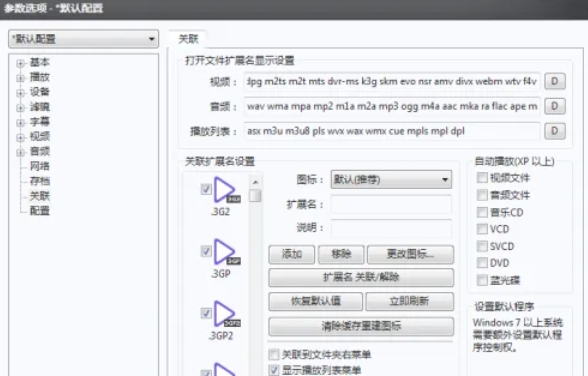Click the 说明 input field
Image resolution: width=588 pixels, height=376 pixels.
click(391, 228)
